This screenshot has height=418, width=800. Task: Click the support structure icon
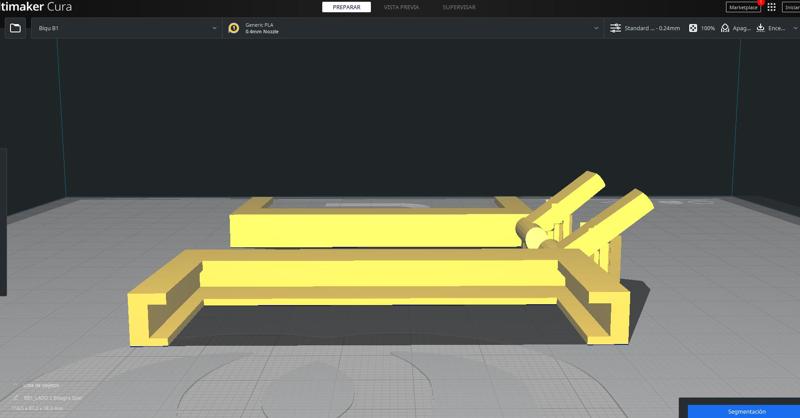pos(725,28)
